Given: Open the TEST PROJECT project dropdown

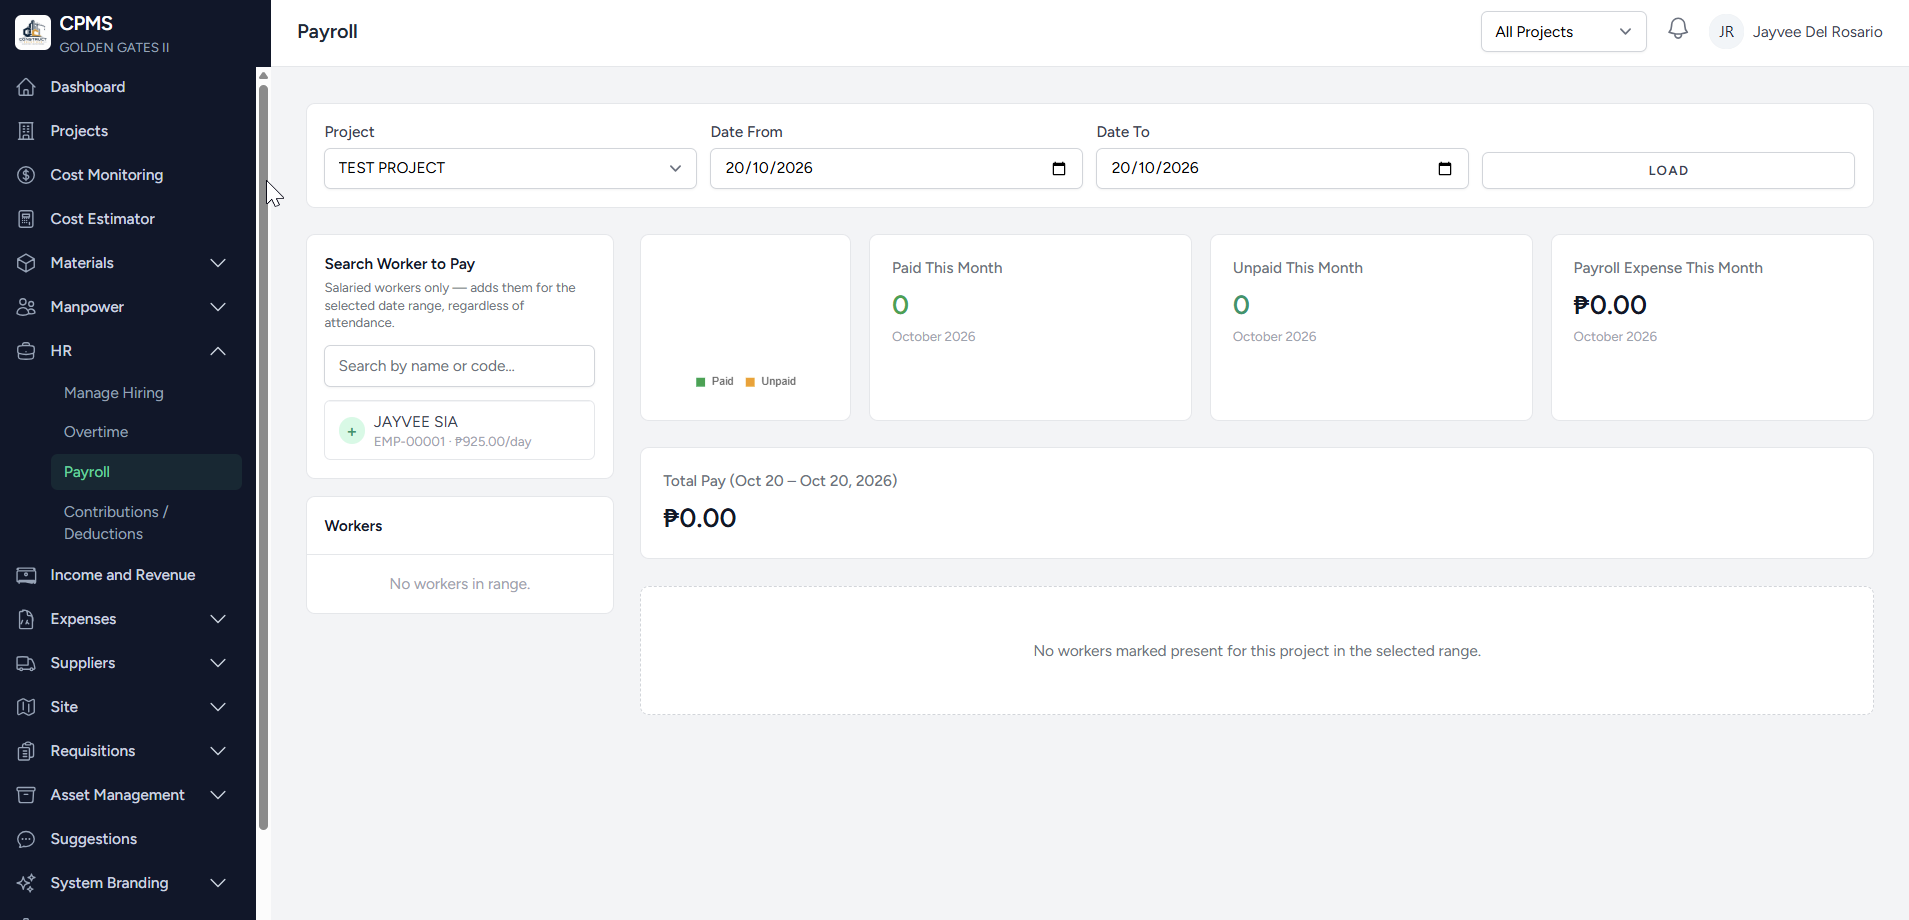Looking at the screenshot, I should click(510, 168).
